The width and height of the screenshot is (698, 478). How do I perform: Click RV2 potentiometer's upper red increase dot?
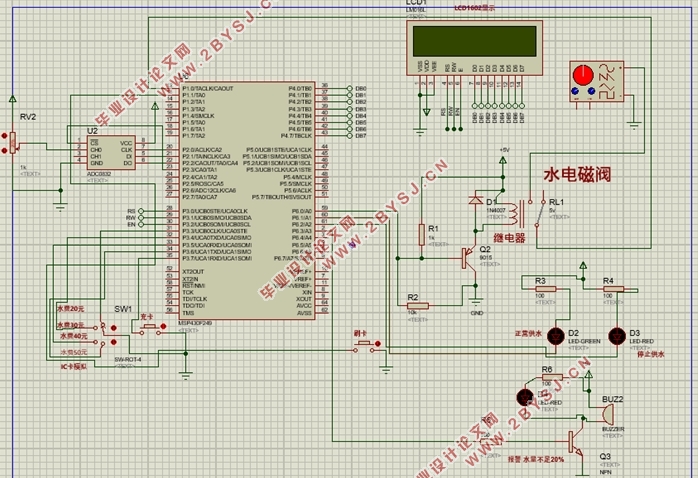click(4, 135)
